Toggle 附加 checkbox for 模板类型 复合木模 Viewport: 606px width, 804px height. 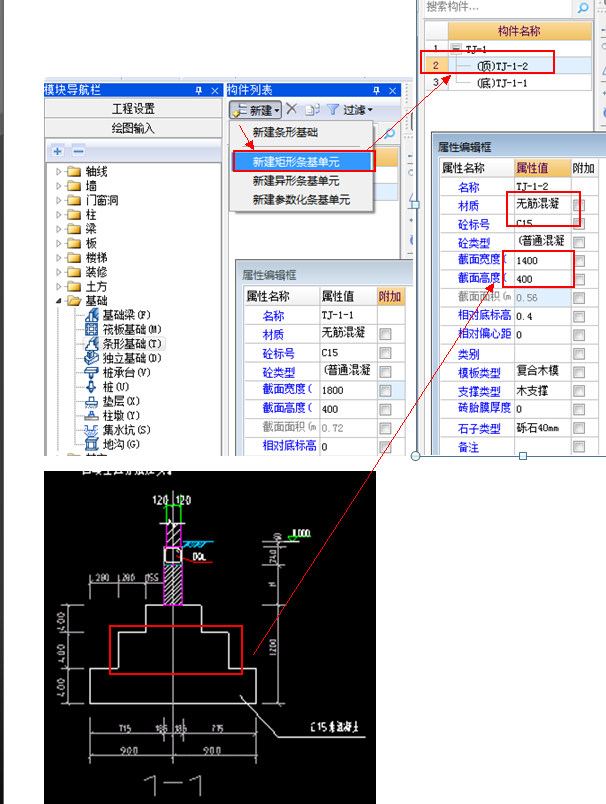pos(579,372)
